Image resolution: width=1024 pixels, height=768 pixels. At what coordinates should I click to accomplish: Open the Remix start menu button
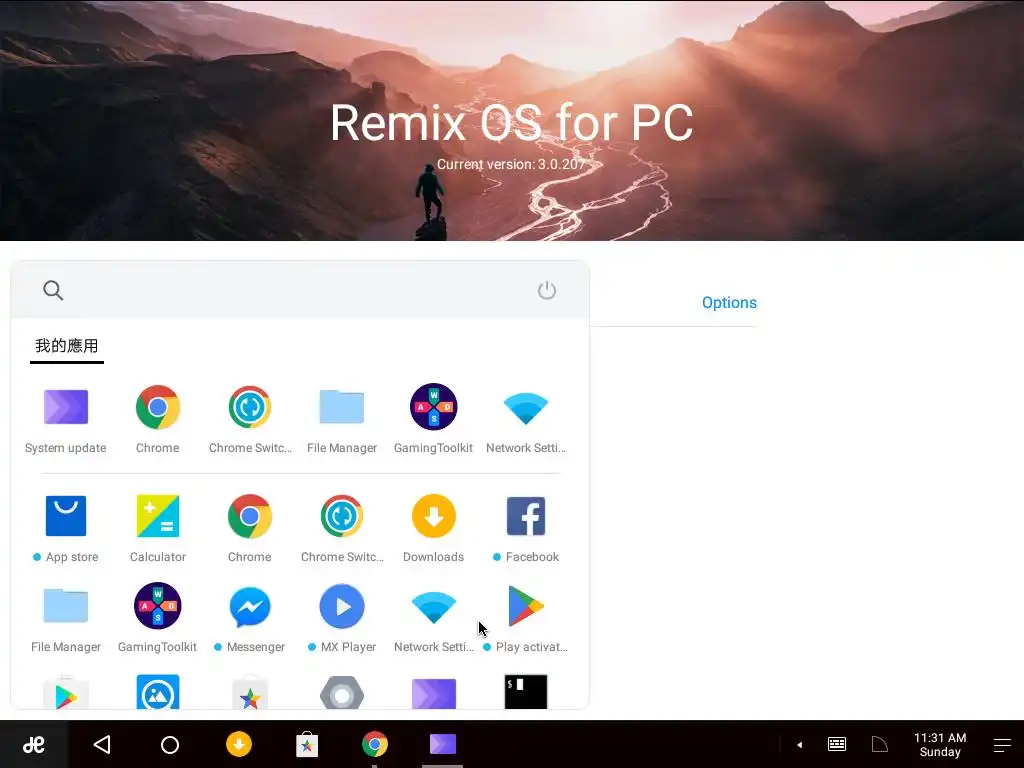(x=33, y=744)
